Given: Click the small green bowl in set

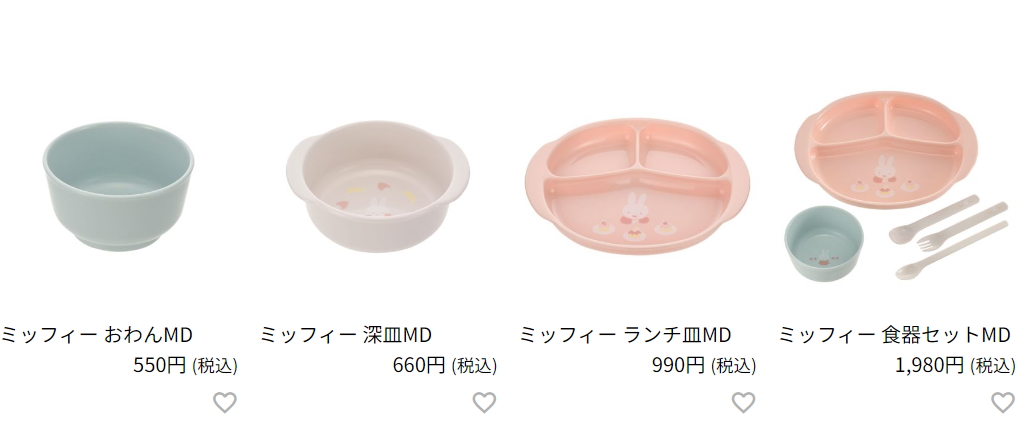Looking at the screenshot, I should (x=824, y=244).
